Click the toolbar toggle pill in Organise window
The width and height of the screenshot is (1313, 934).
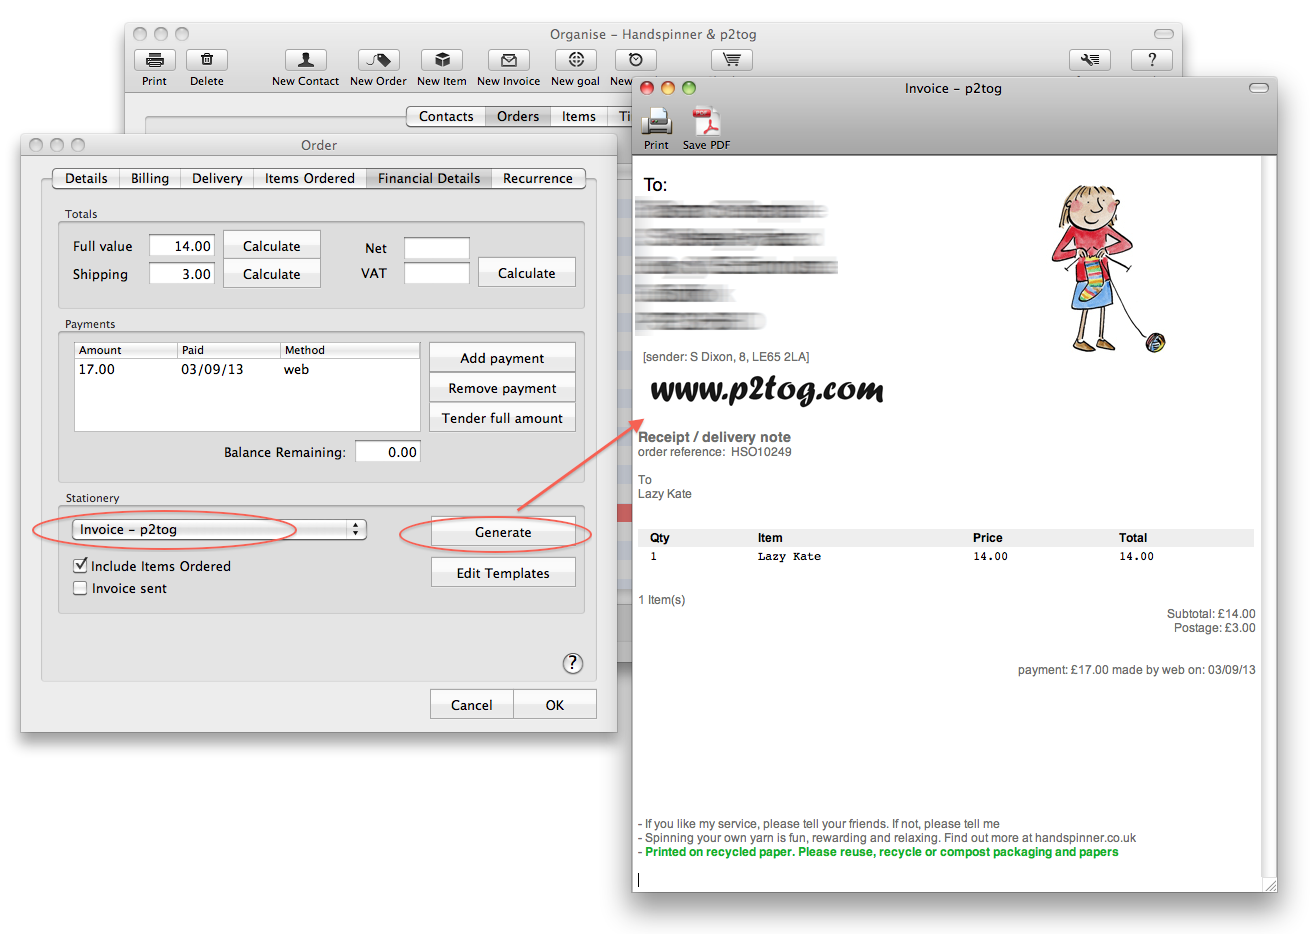tap(1163, 34)
